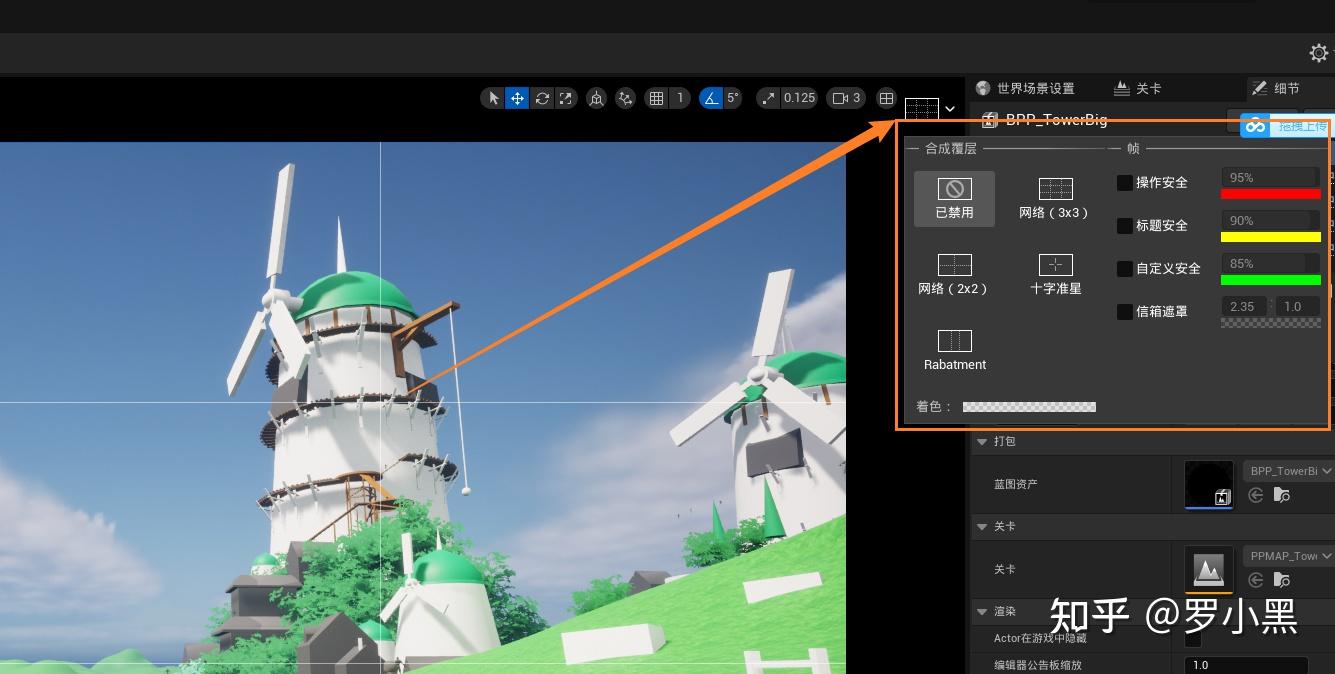Use selected asset arrow for 关卡
This screenshot has width=1335, height=674.
click(x=1256, y=580)
